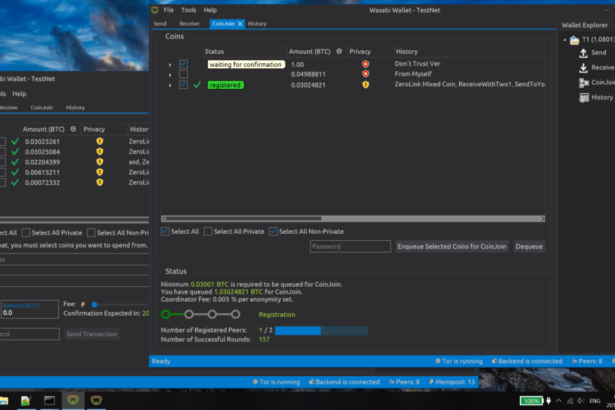Click yellow shield on 0.02204399 row, back window
The image size is (615, 410).
point(100,162)
